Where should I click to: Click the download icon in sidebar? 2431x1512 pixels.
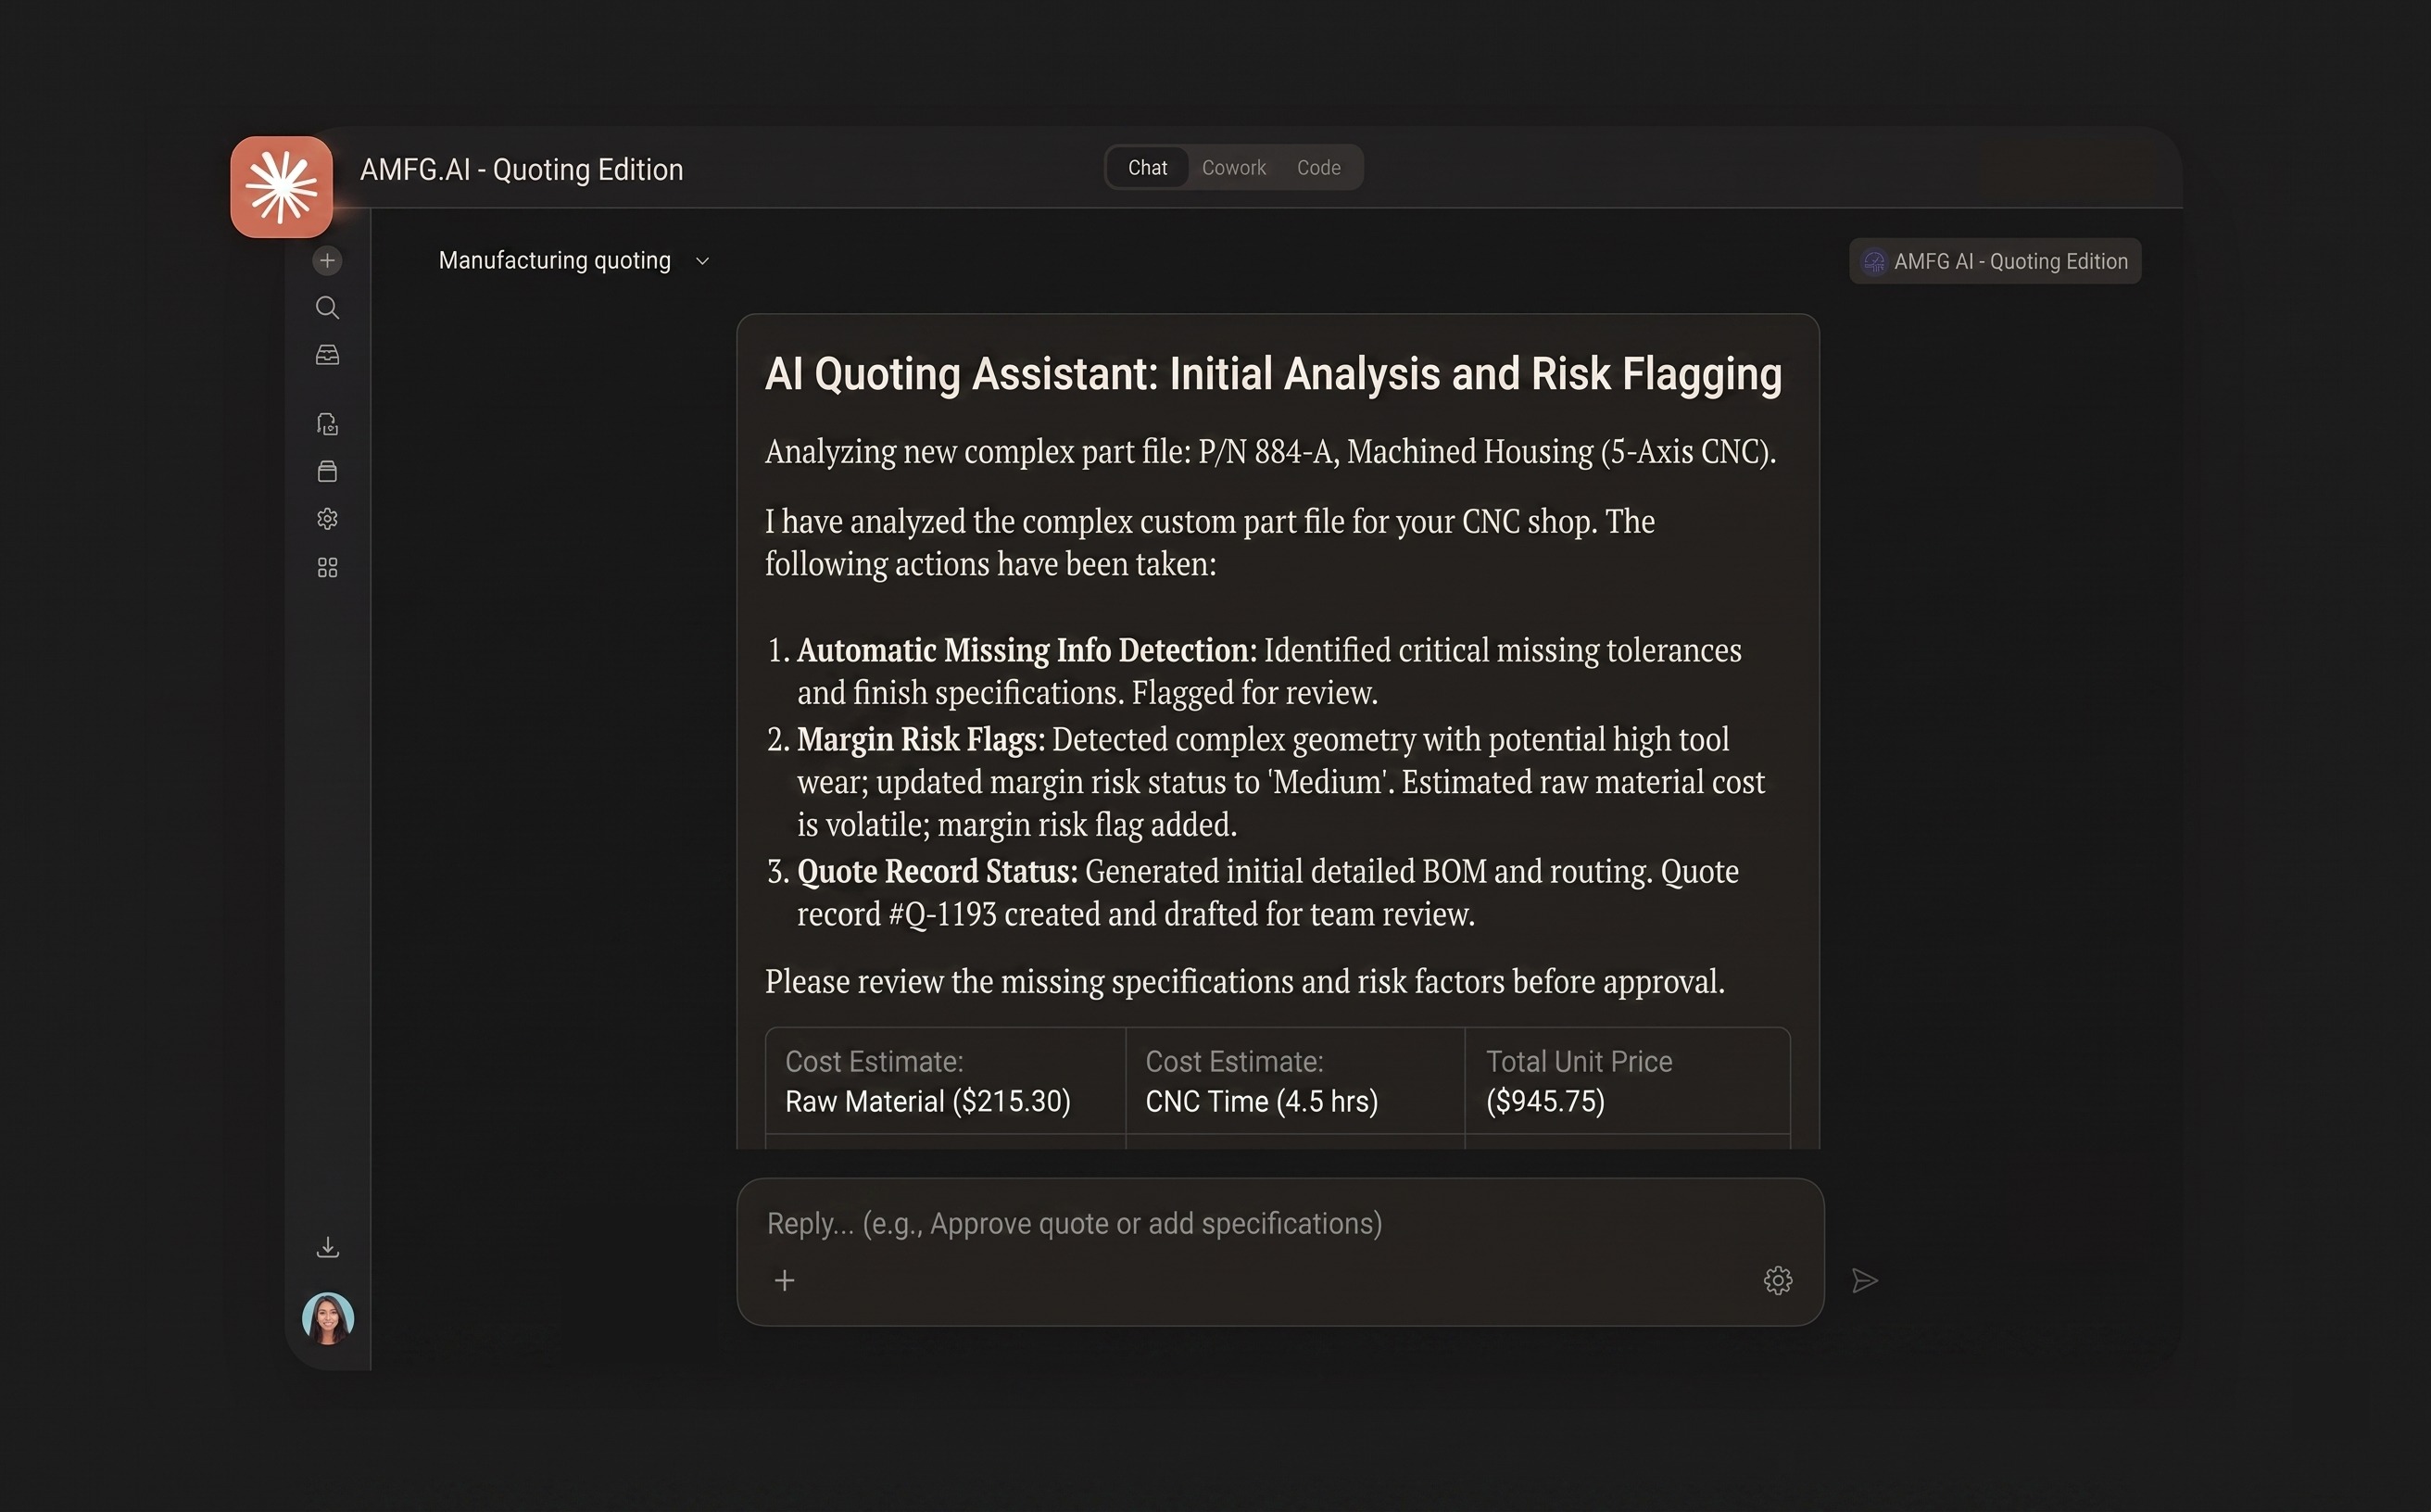[x=328, y=1247]
